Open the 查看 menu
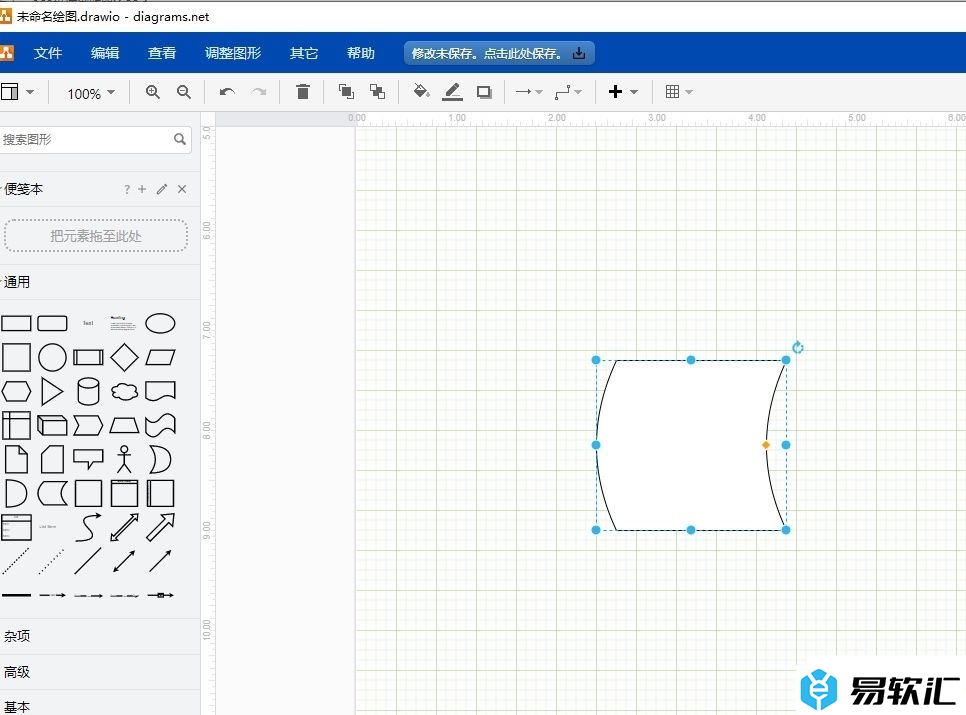This screenshot has width=966, height=715. tap(162, 53)
